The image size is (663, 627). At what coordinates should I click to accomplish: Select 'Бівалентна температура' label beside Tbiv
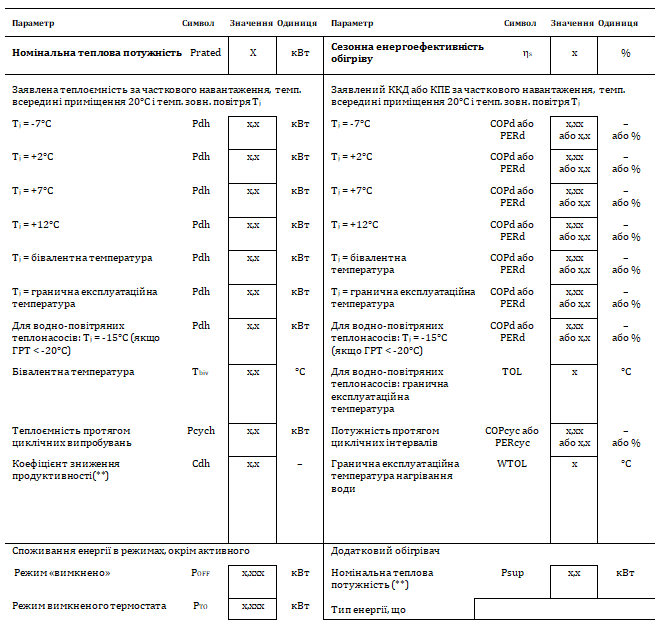[73, 372]
